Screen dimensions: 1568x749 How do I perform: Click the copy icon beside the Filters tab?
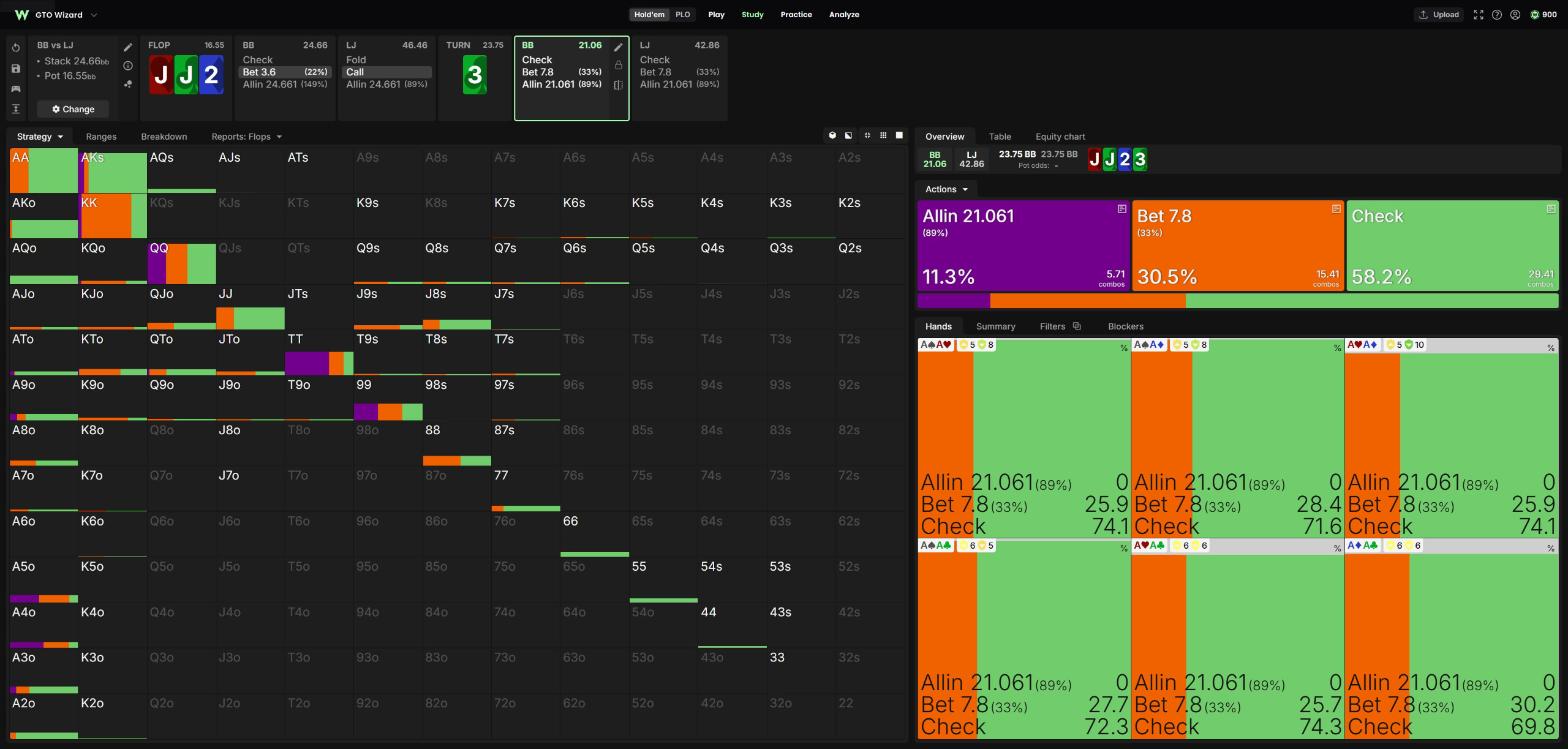point(1076,326)
